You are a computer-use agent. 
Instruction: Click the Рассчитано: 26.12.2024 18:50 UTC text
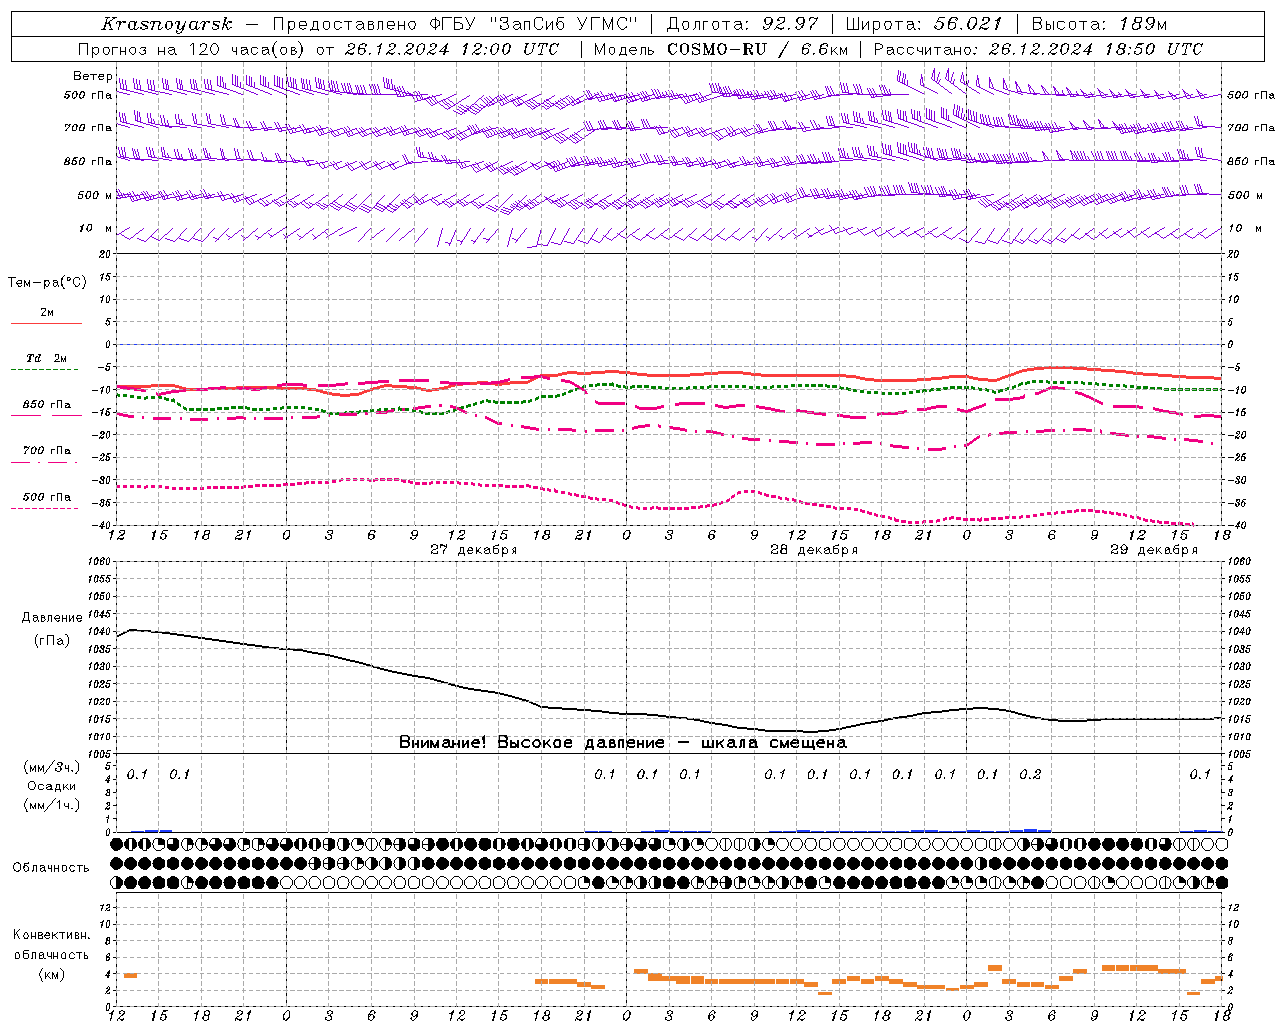point(1038,49)
